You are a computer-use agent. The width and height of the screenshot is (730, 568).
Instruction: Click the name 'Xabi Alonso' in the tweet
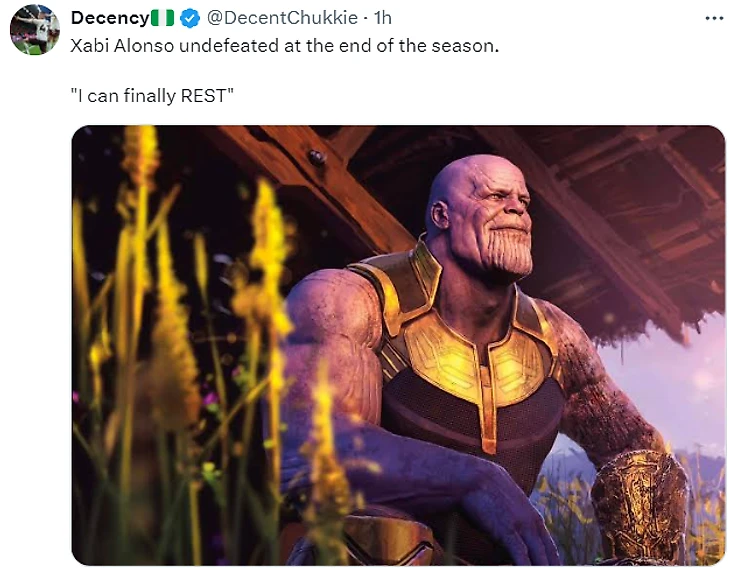coord(122,46)
